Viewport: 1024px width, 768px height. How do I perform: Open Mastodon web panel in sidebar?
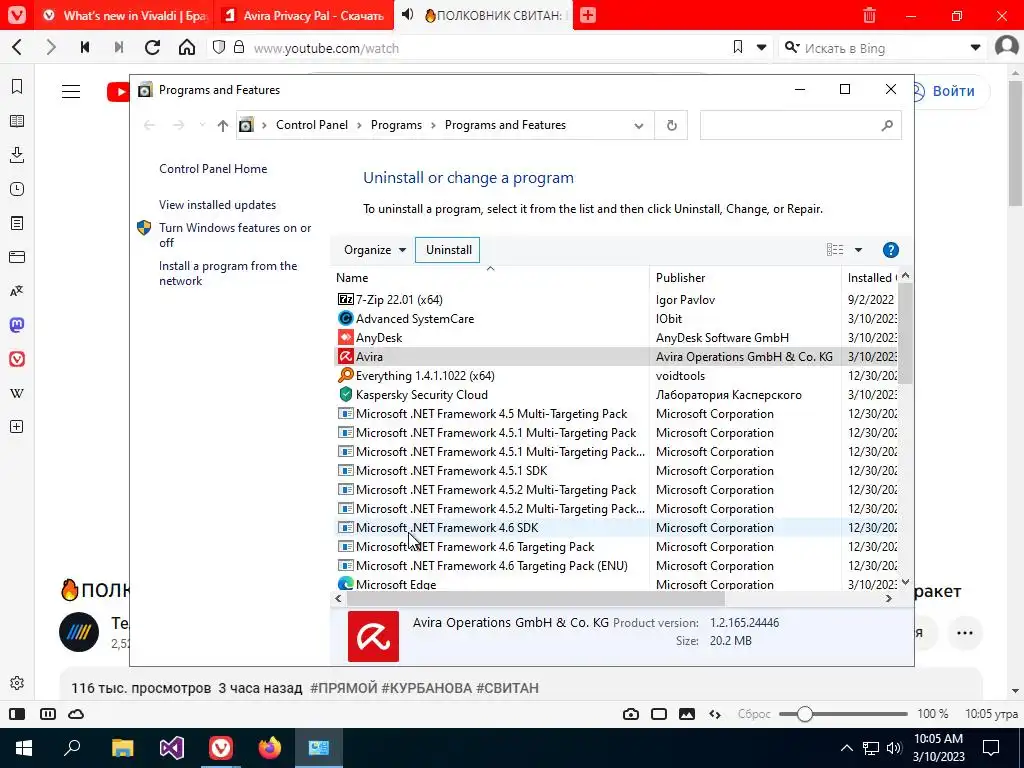17,325
